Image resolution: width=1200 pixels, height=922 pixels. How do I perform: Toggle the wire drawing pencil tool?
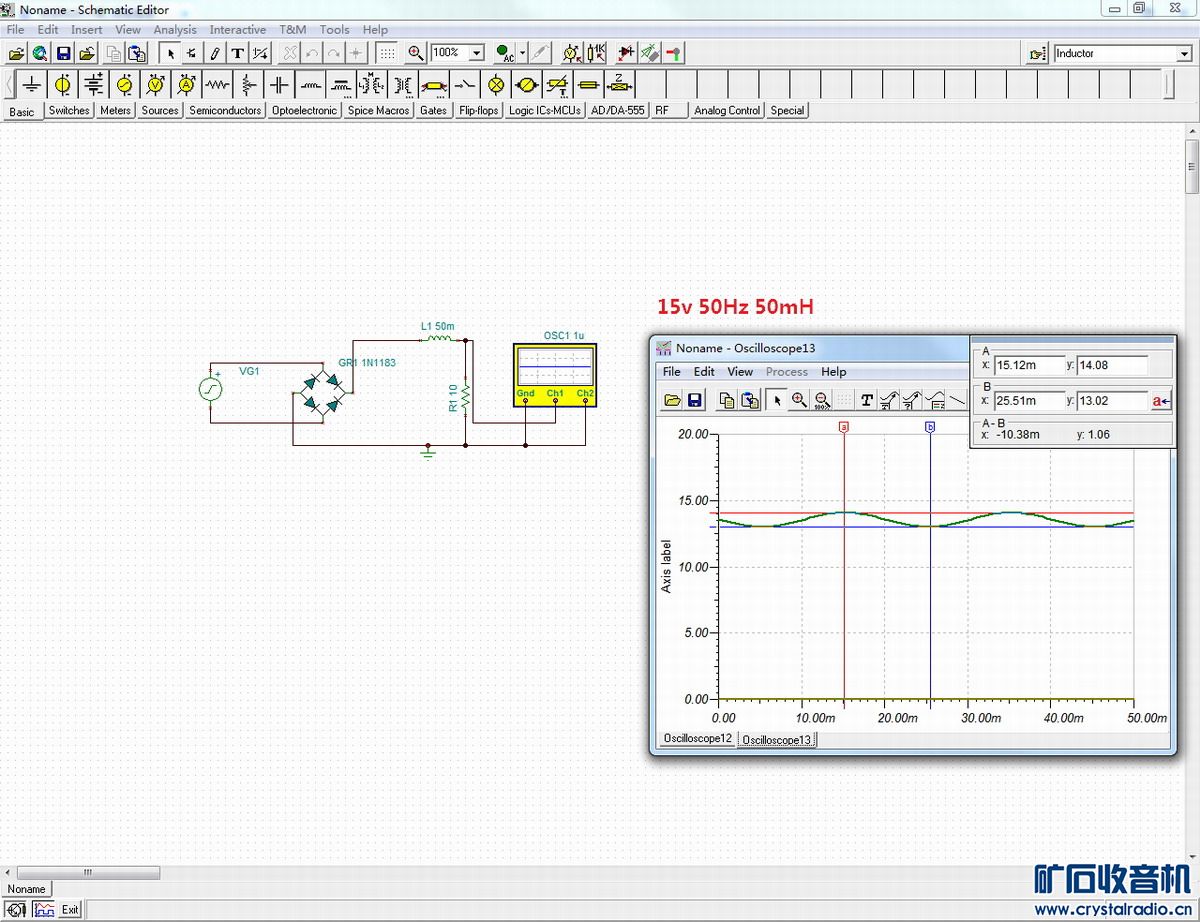click(x=214, y=53)
